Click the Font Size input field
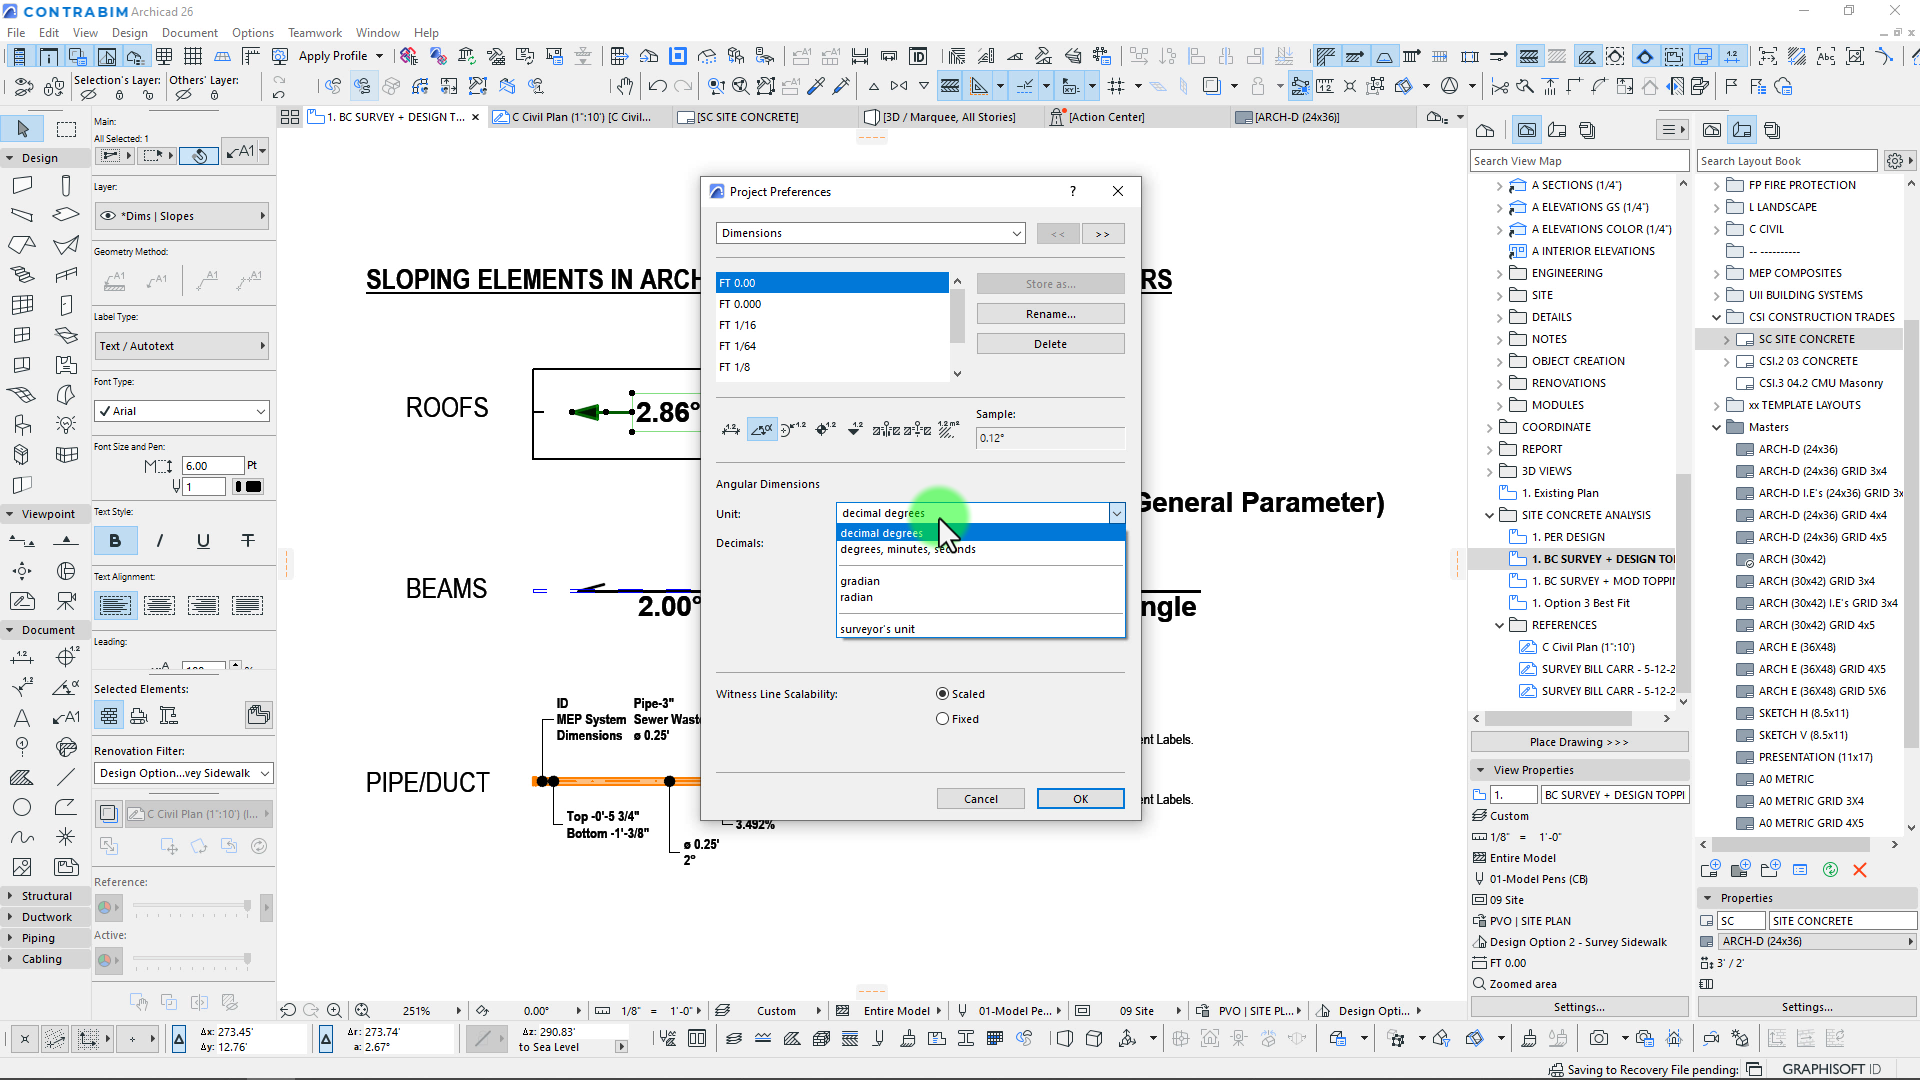Screen dimensions: 1920x1080 (x=213, y=466)
